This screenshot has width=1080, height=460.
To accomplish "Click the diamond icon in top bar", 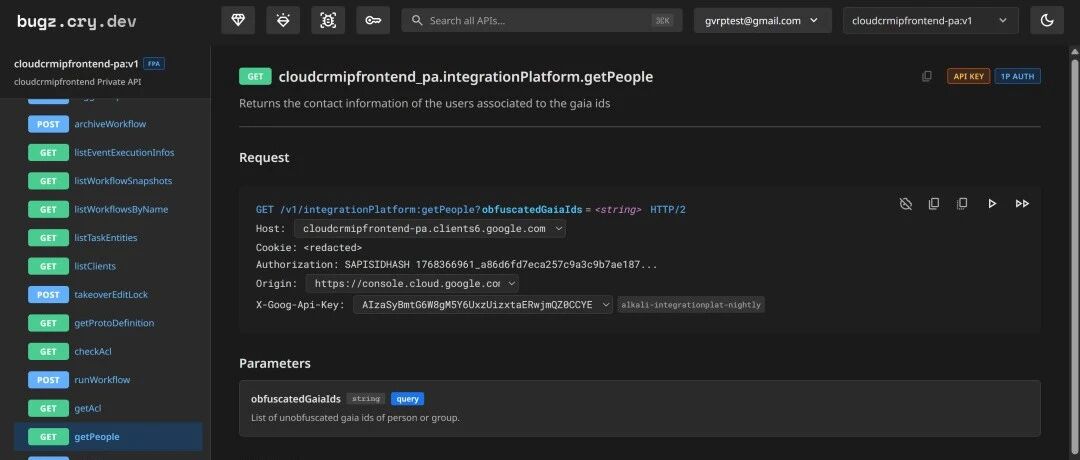I will click(238, 21).
